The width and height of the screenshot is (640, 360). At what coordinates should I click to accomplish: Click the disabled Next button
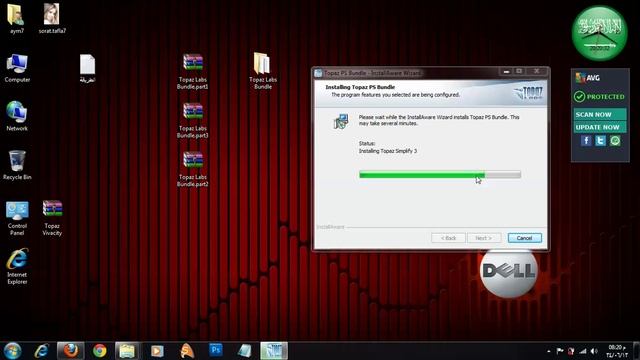pos(483,238)
